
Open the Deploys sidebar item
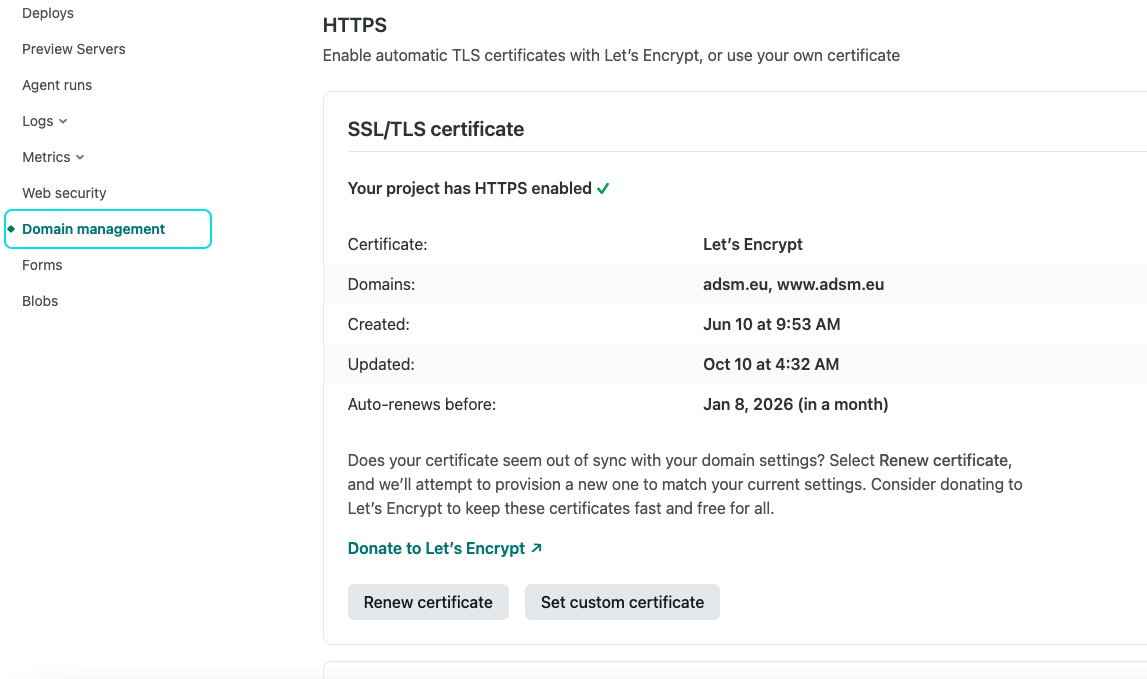[48, 13]
